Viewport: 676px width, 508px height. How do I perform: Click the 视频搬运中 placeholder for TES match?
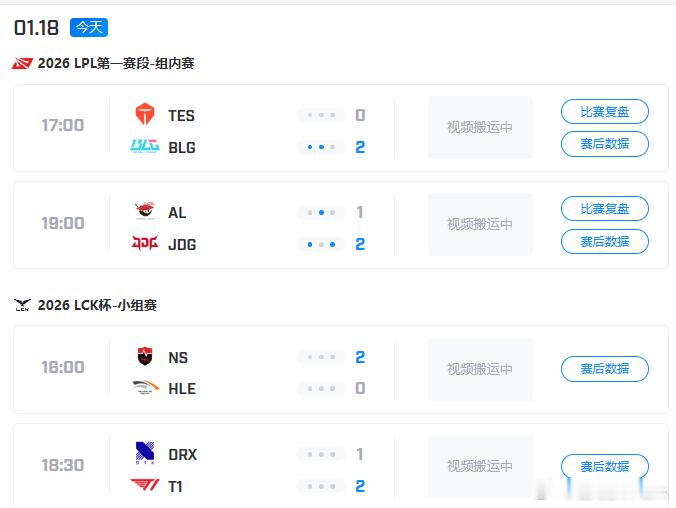point(480,127)
